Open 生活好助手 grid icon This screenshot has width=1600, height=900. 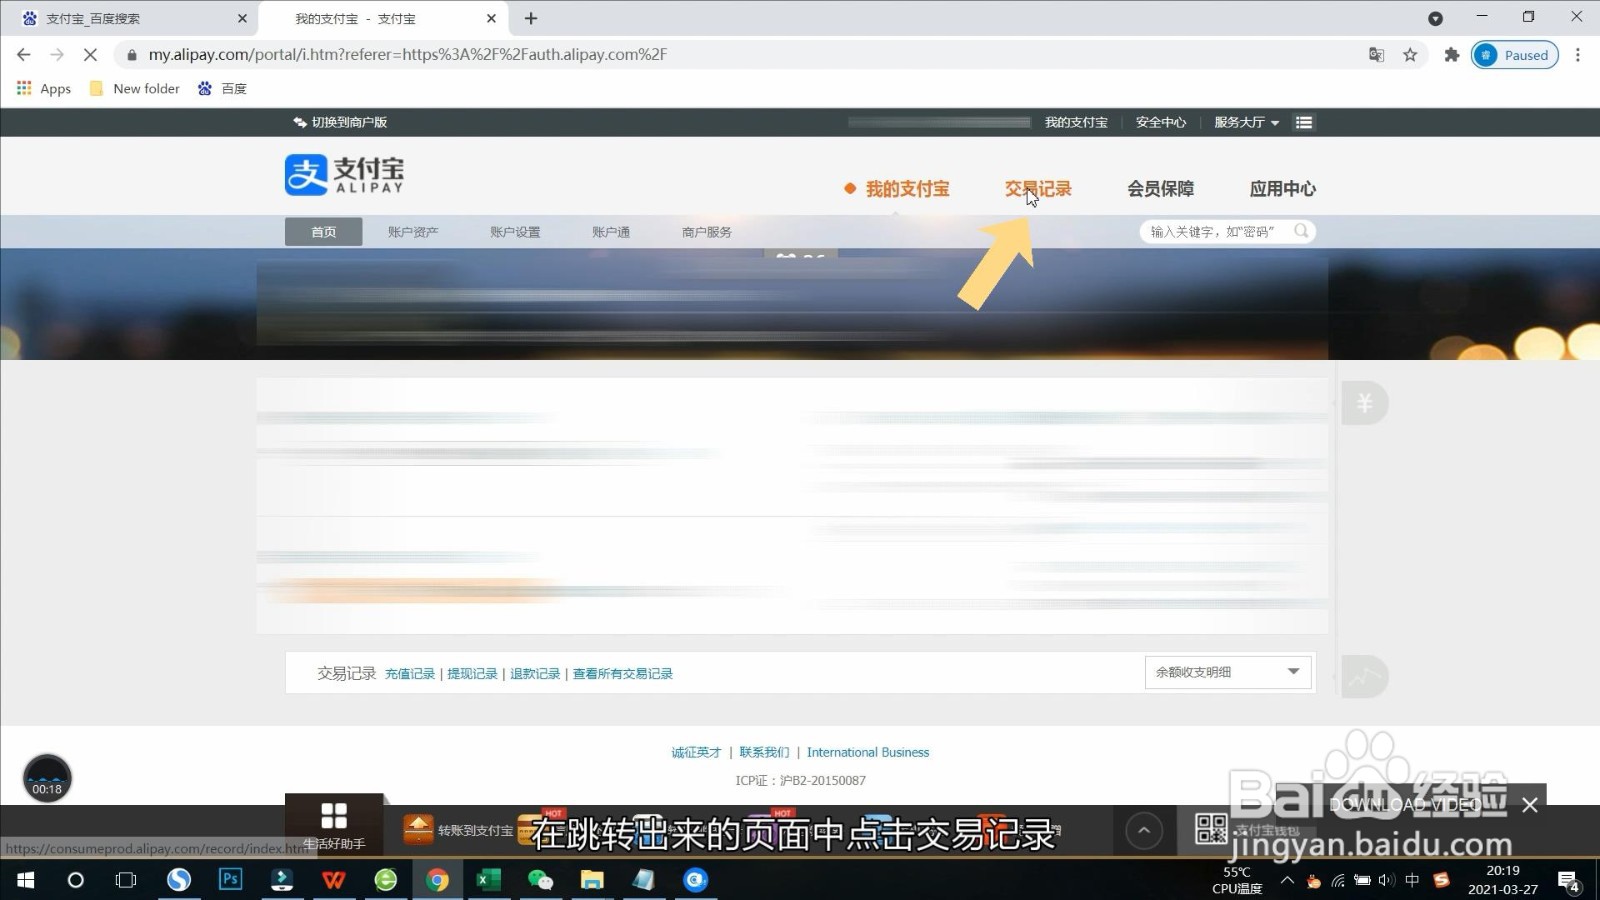[x=334, y=824]
